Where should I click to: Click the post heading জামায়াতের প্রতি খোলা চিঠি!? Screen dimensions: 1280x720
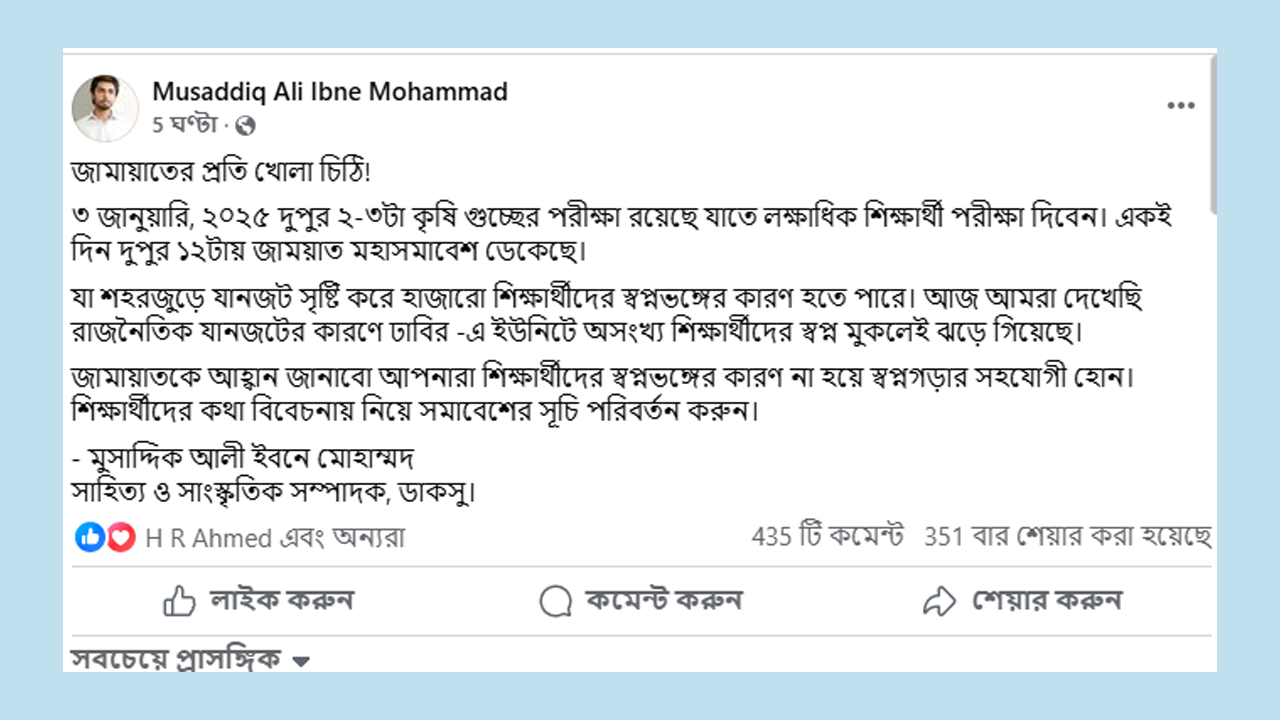tap(221, 172)
